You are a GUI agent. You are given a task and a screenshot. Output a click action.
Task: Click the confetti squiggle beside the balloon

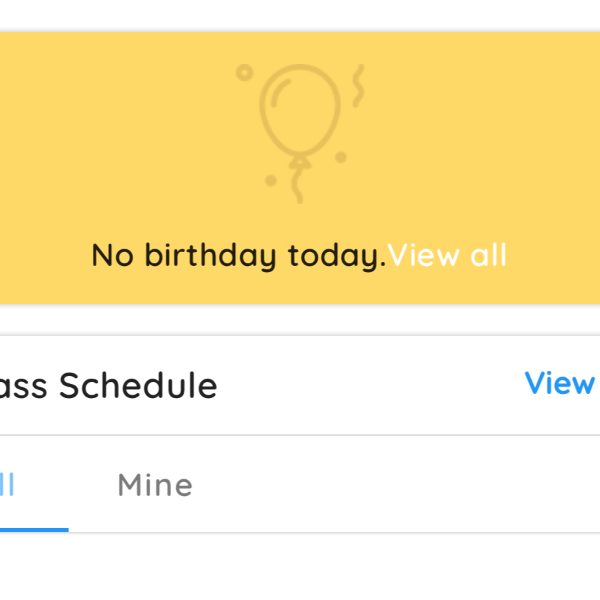click(358, 86)
